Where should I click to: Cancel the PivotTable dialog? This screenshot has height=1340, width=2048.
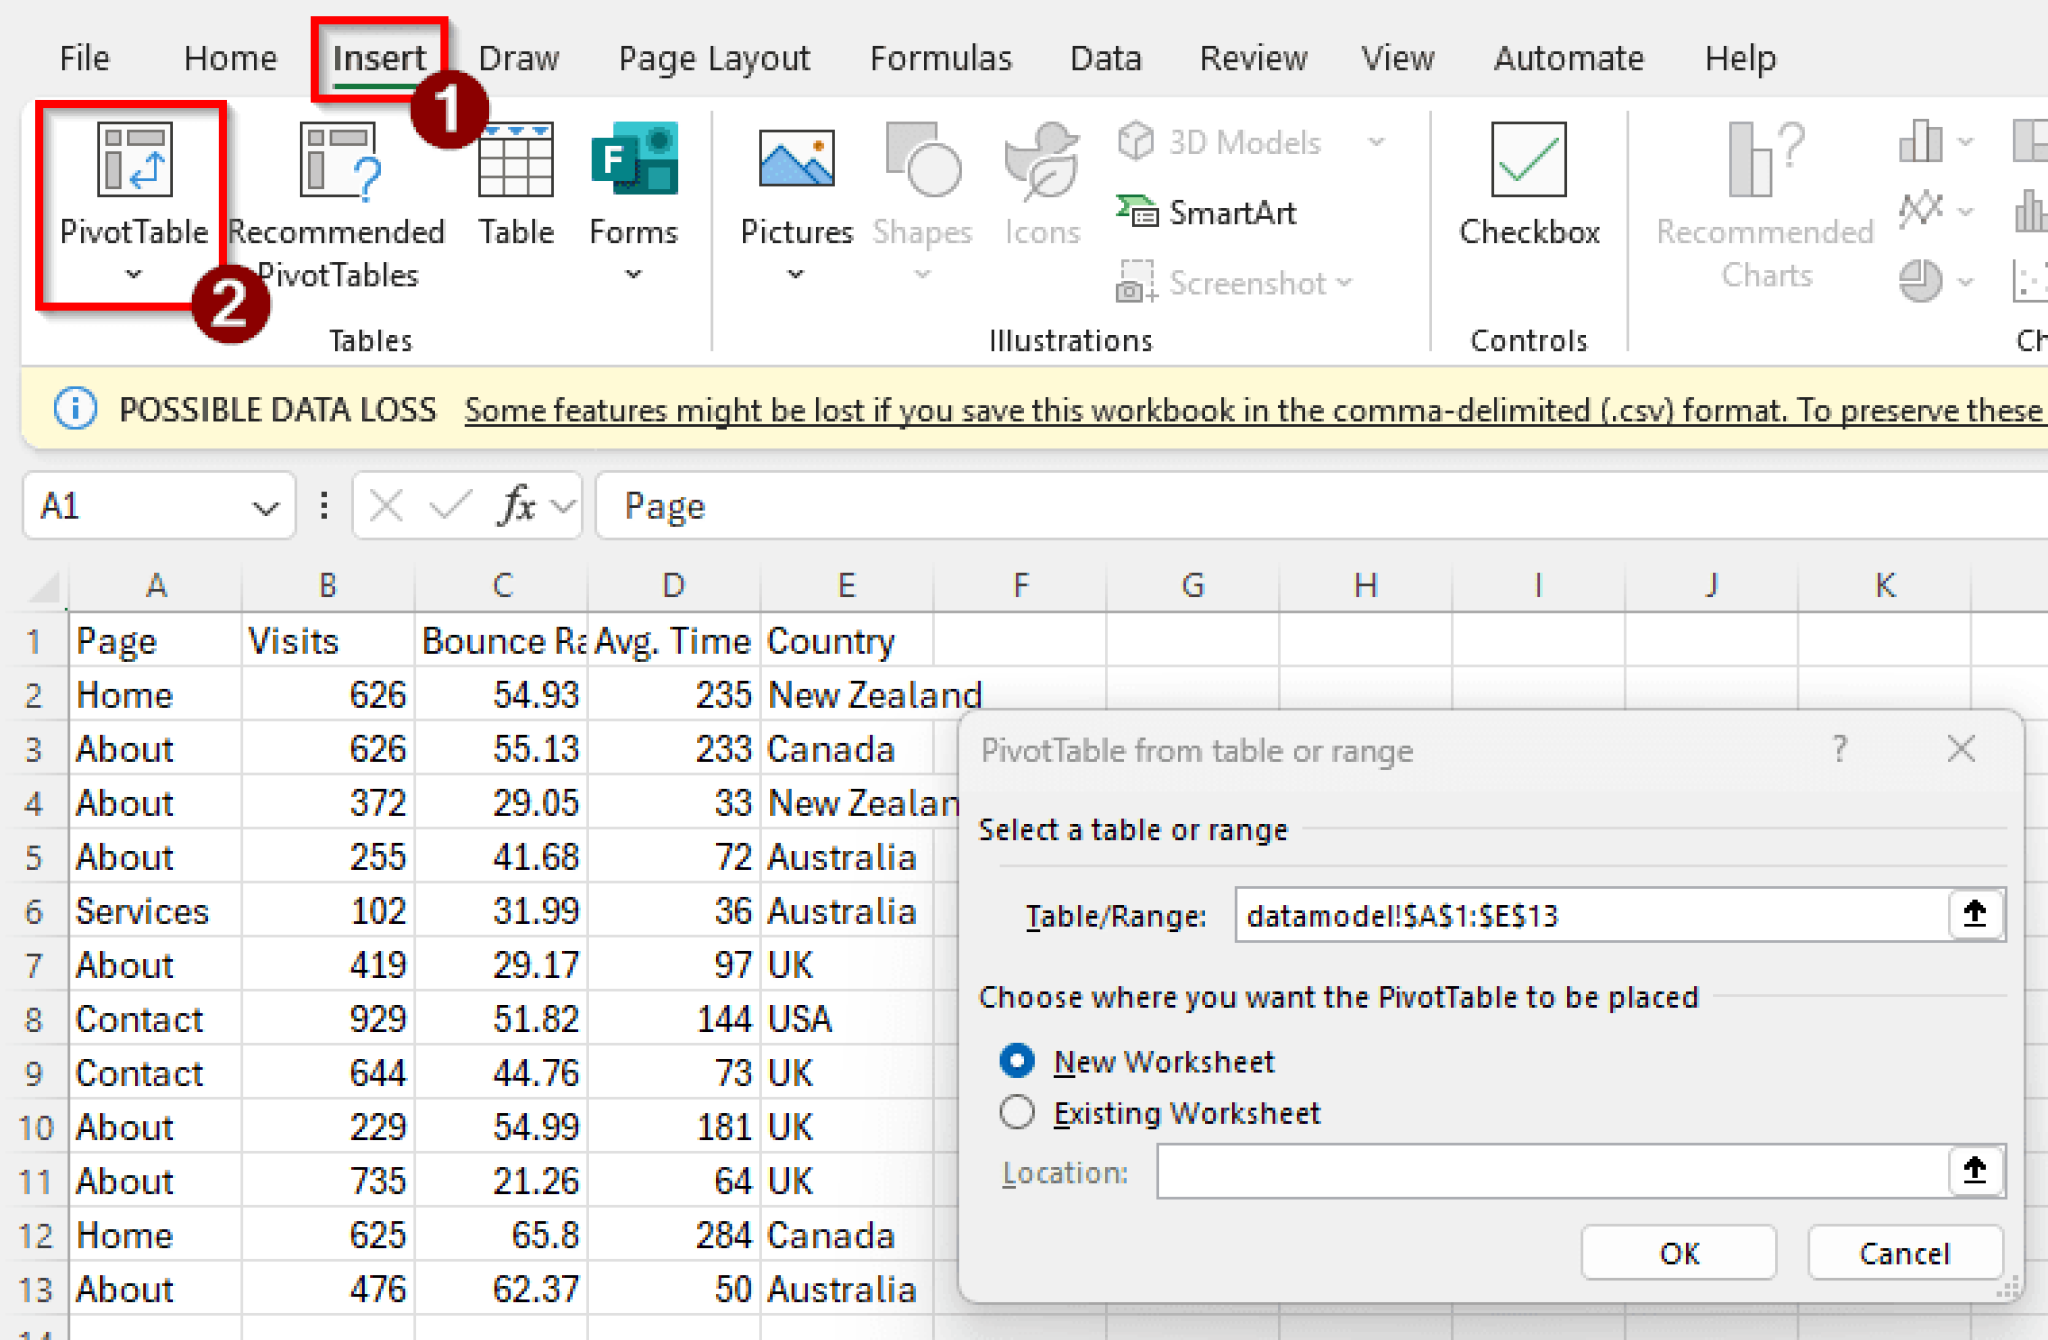pyautogui.click(x=1903, y=1253)
